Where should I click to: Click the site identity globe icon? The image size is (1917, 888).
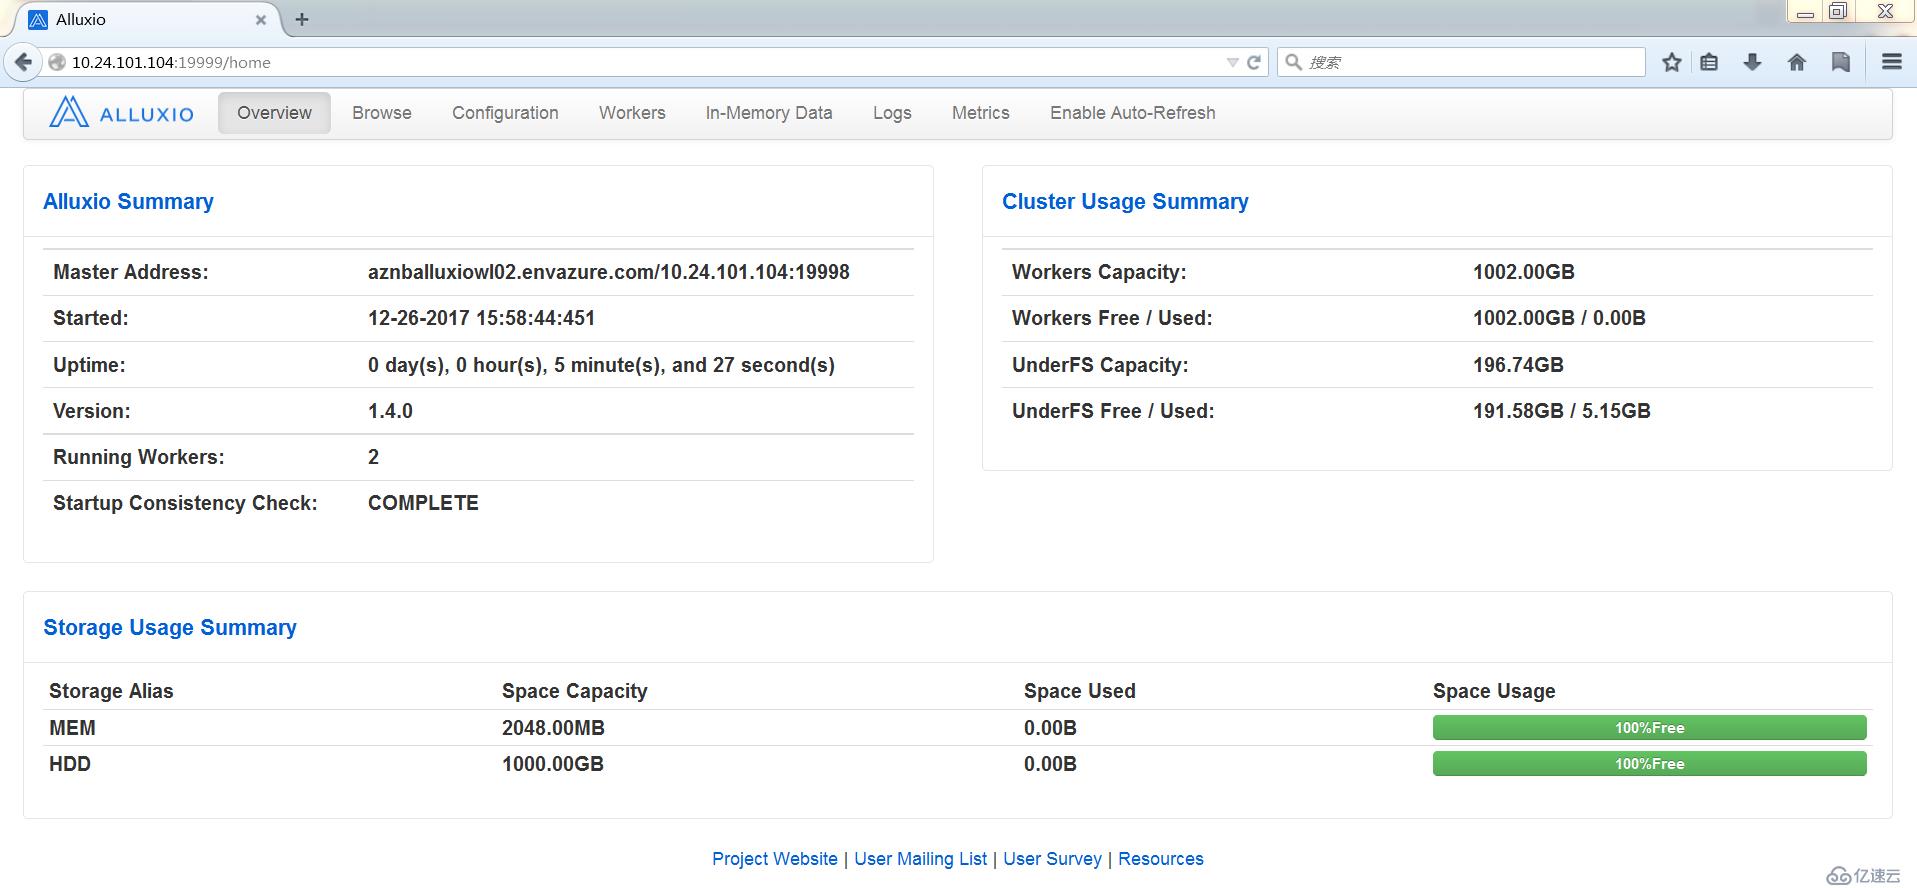(x=57, y=62)
